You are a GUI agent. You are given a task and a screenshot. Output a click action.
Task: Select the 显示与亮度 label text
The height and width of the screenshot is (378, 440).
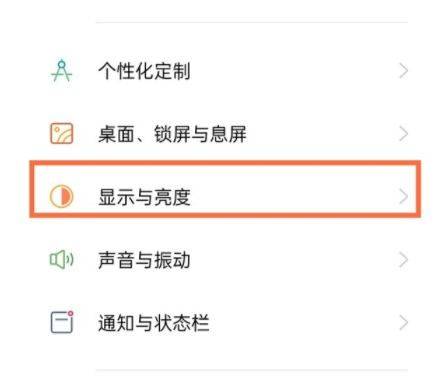[144, 197]
